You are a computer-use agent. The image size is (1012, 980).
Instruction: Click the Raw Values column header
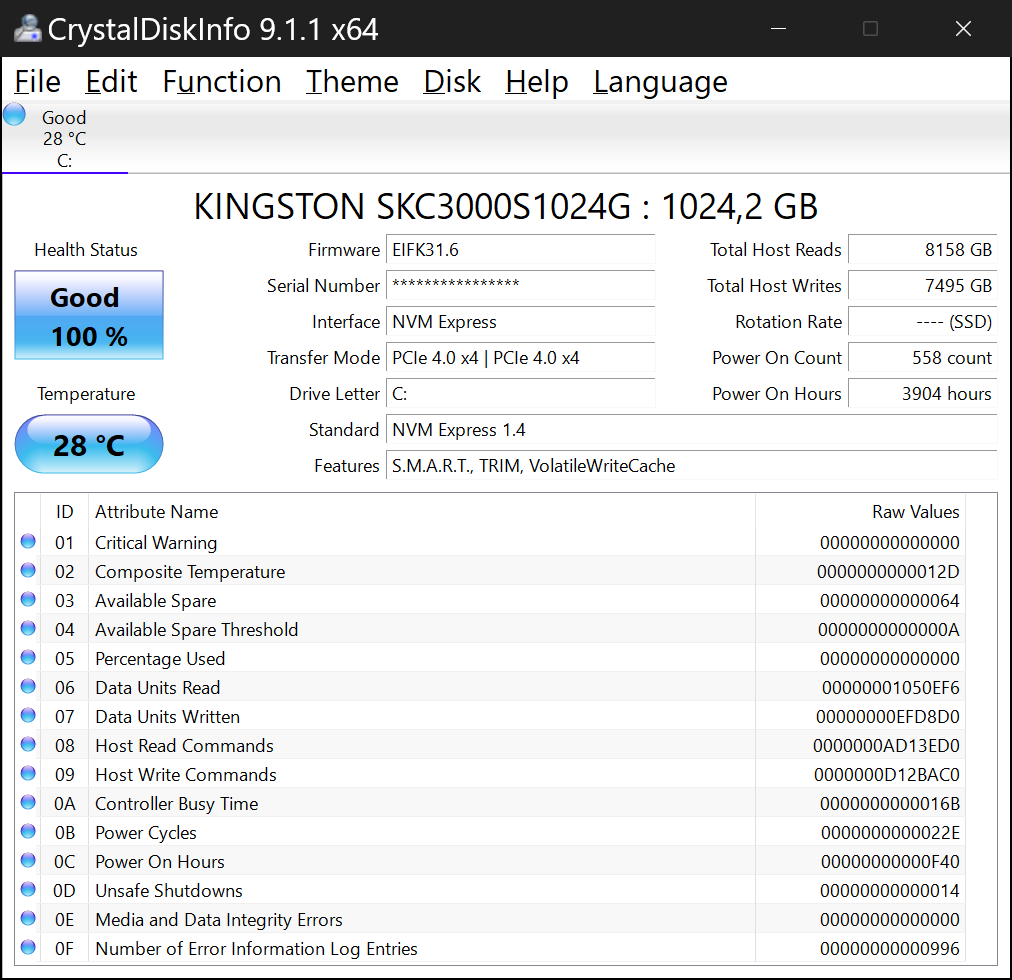[860, 512]
